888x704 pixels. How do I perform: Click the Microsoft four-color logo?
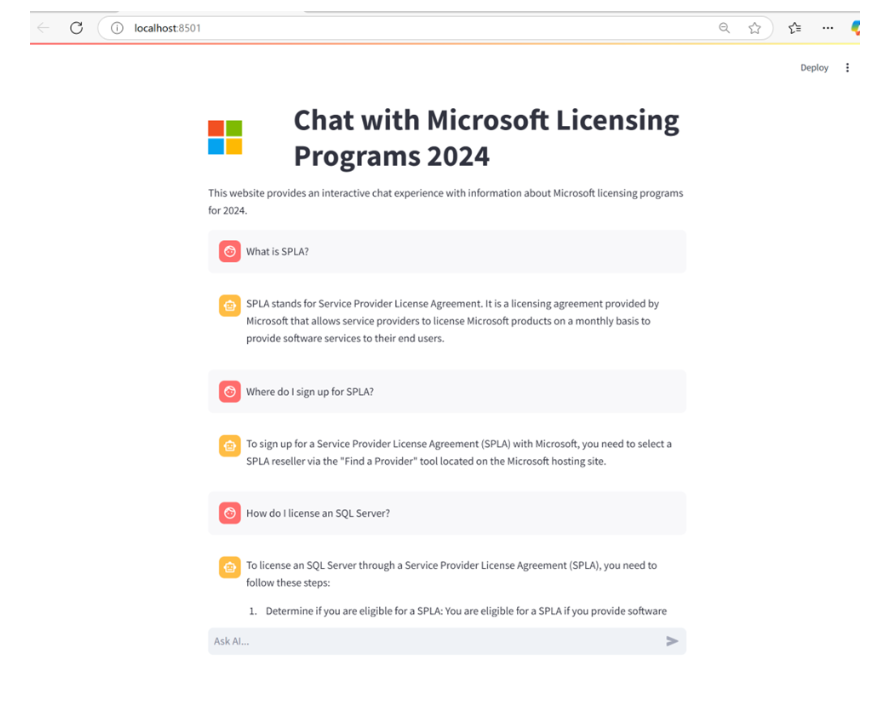pos(225,137)
